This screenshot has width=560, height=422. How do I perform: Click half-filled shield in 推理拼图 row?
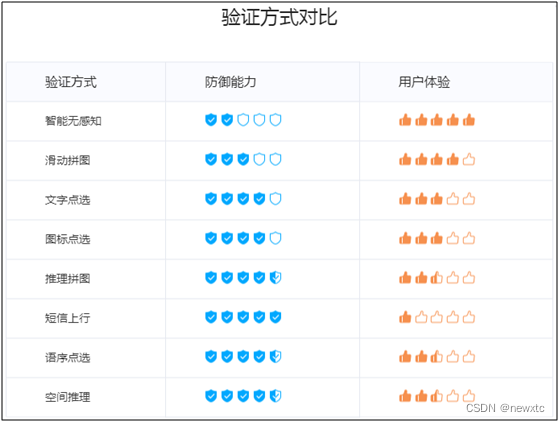[x=275, y=277]
